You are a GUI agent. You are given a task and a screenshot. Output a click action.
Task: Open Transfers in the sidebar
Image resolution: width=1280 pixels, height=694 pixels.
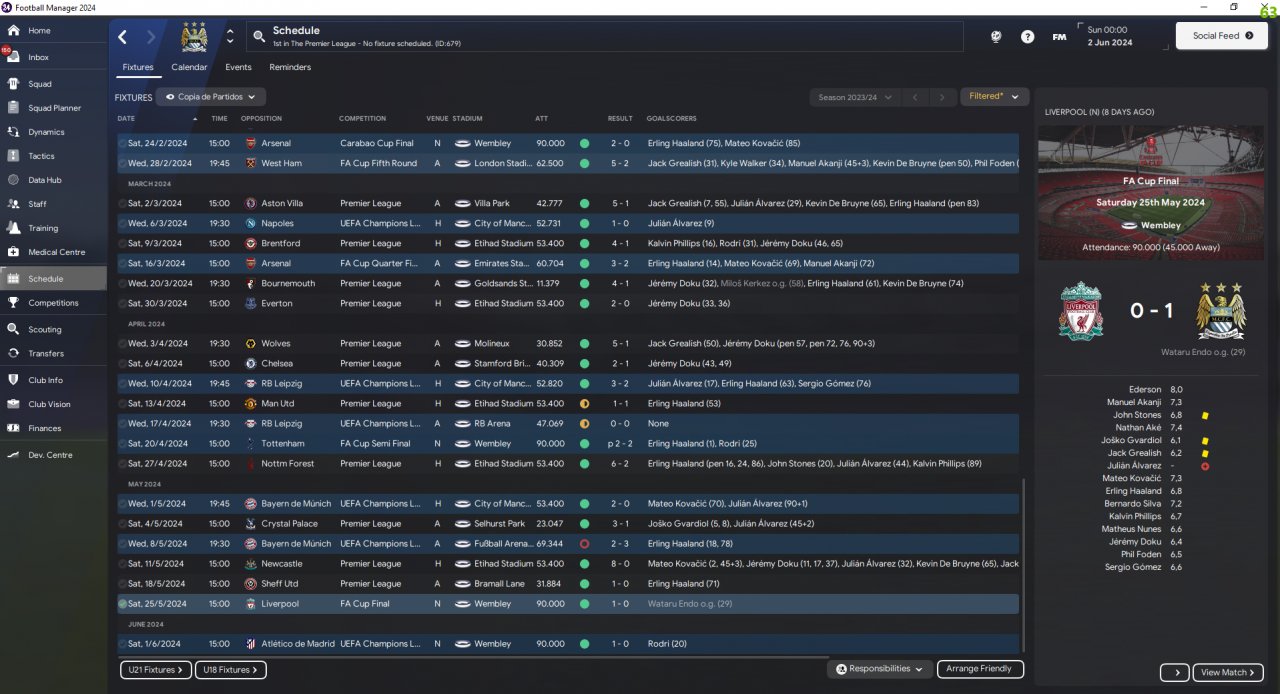point(54,353)
